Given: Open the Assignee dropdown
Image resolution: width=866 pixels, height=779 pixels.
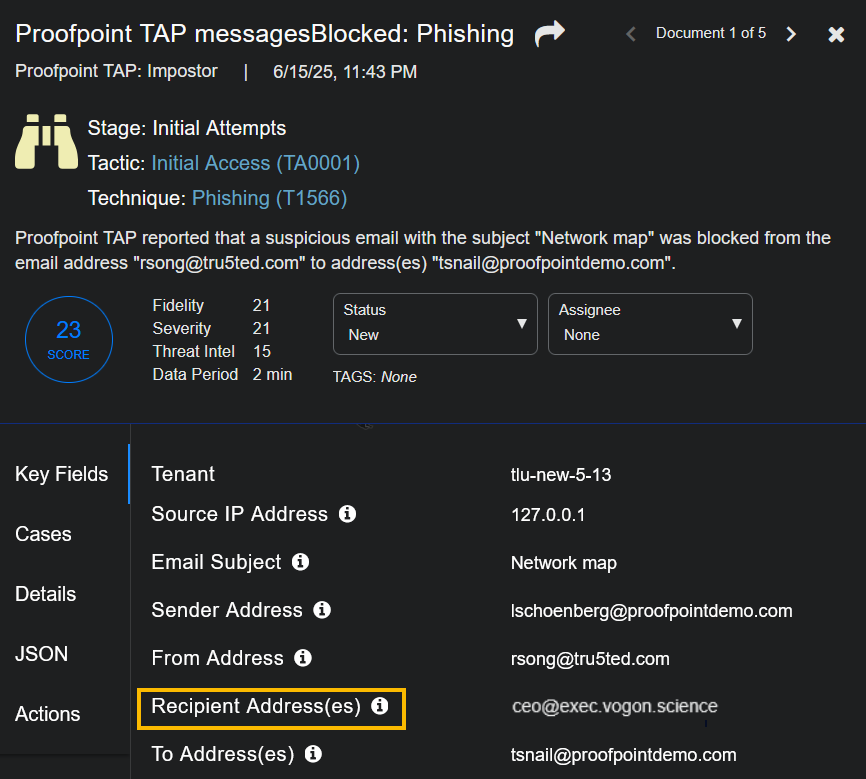Looking at the screenshot, I should click(x=650, y=323).
